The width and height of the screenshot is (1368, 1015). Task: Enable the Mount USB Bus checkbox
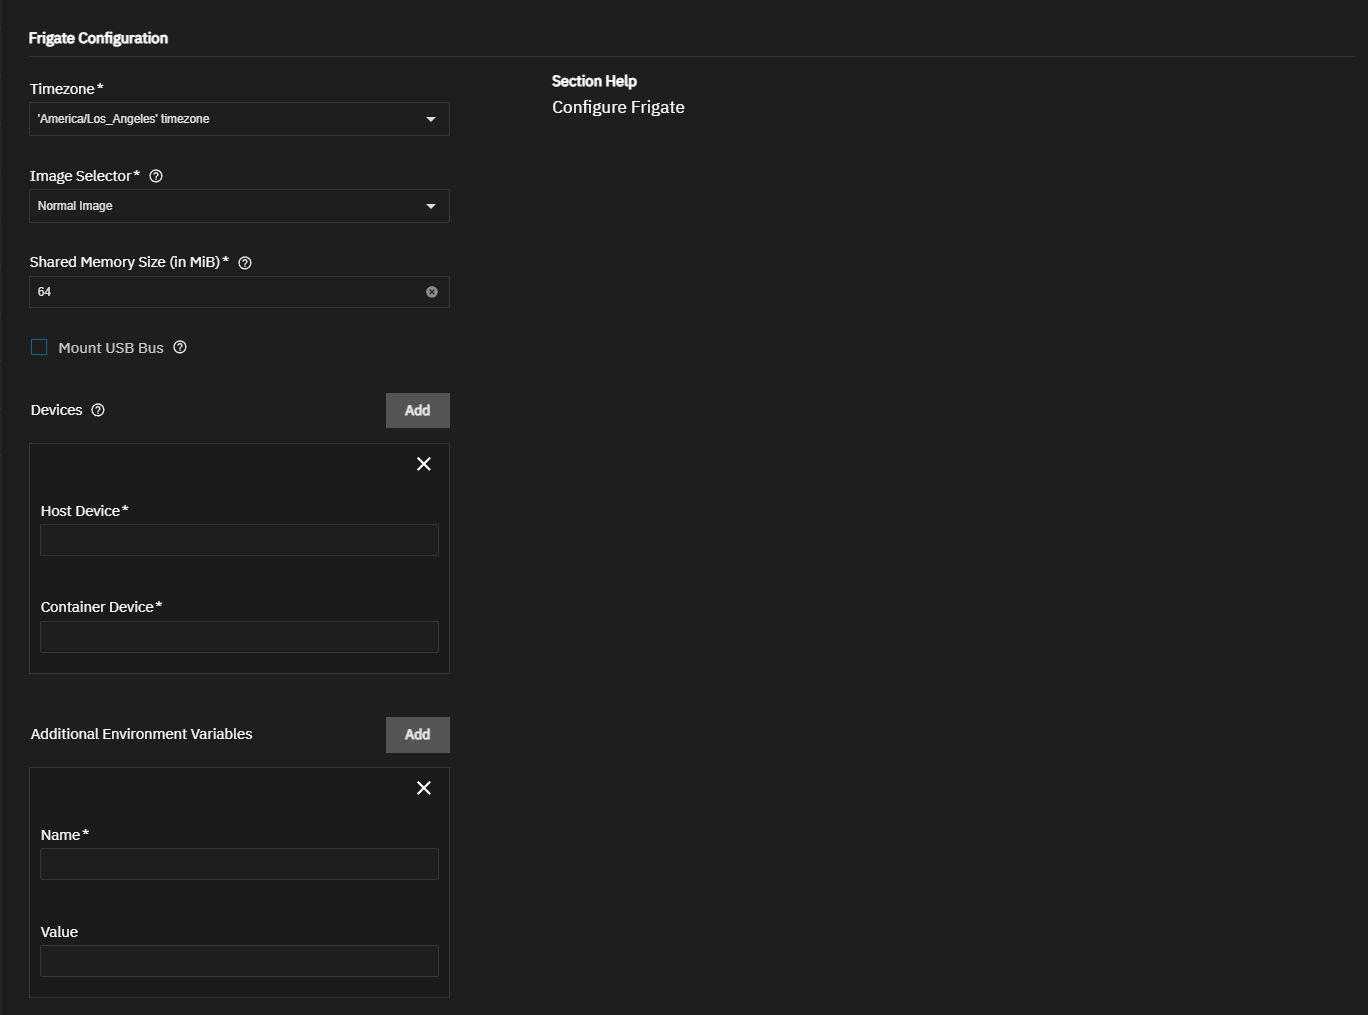coord(39,348)
